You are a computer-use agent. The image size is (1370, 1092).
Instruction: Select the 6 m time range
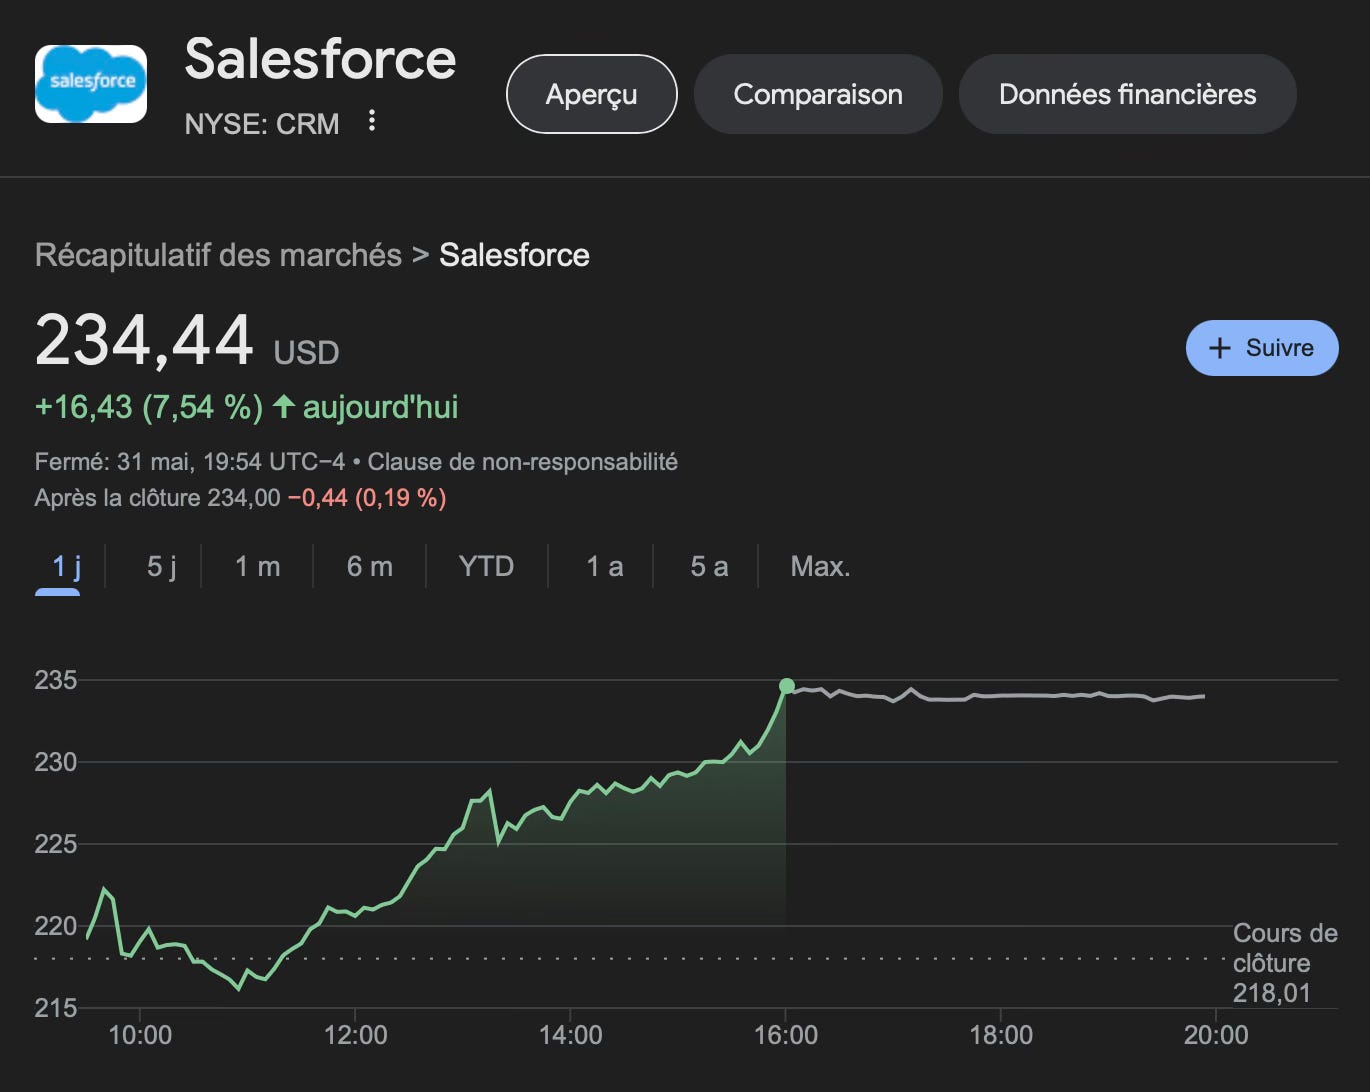point(369,567)
